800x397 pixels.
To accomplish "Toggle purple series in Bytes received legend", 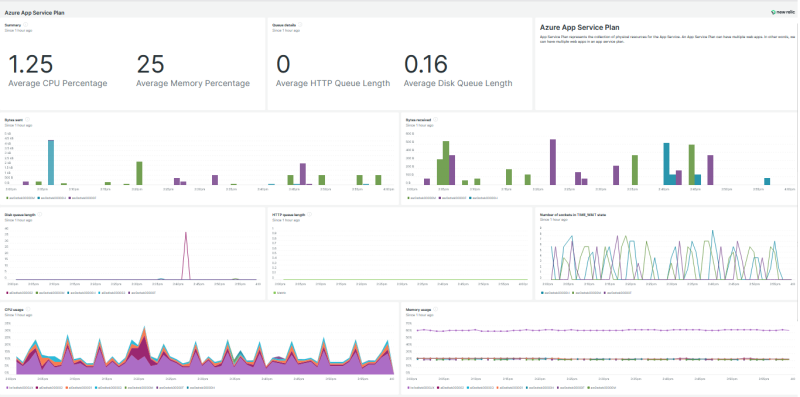I will pyautogui.click(x=452, y=197).
